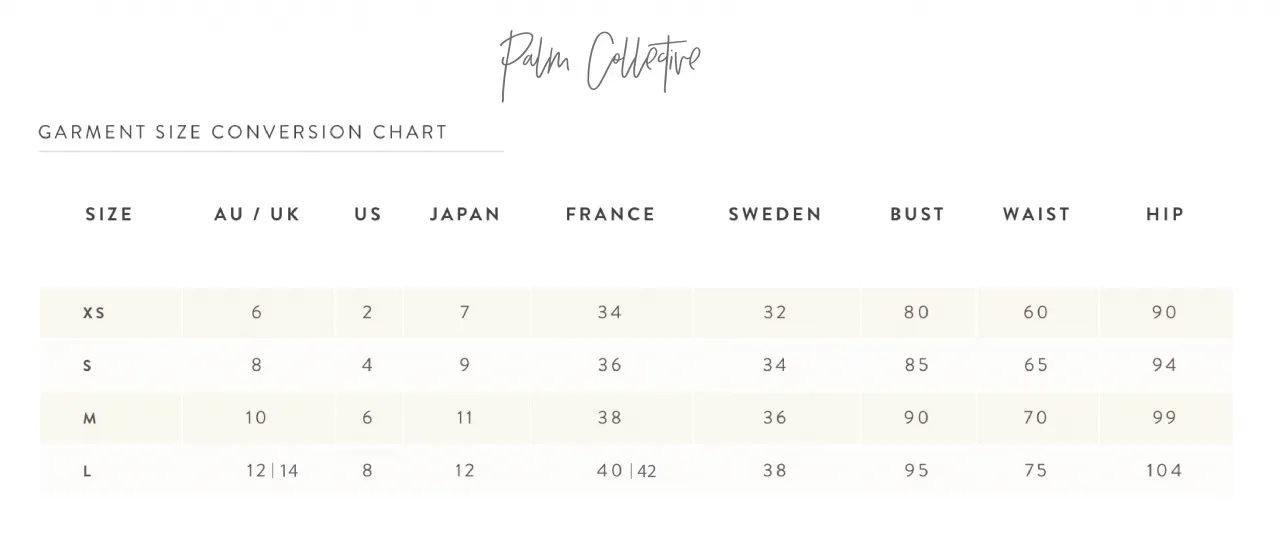Select the HIP column header
The image size is (1280, 546).
pos(1165,214)
